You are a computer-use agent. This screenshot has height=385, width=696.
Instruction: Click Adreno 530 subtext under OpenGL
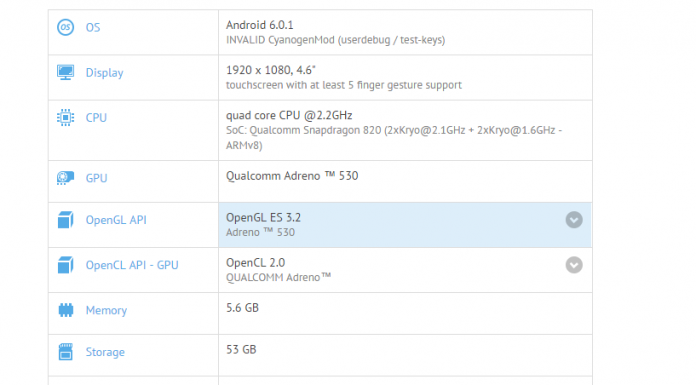click(x=260, y=232)
